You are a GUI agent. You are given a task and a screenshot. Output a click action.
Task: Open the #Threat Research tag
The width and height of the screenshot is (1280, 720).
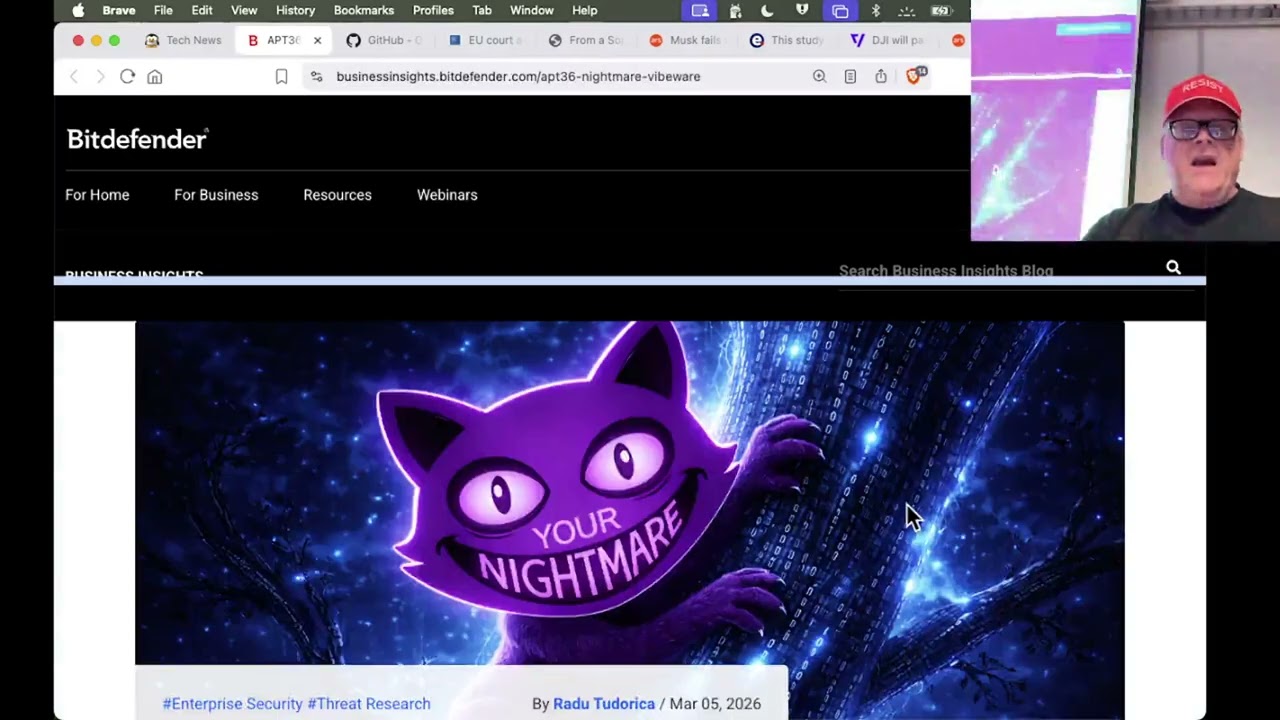[x=369, y=704]
